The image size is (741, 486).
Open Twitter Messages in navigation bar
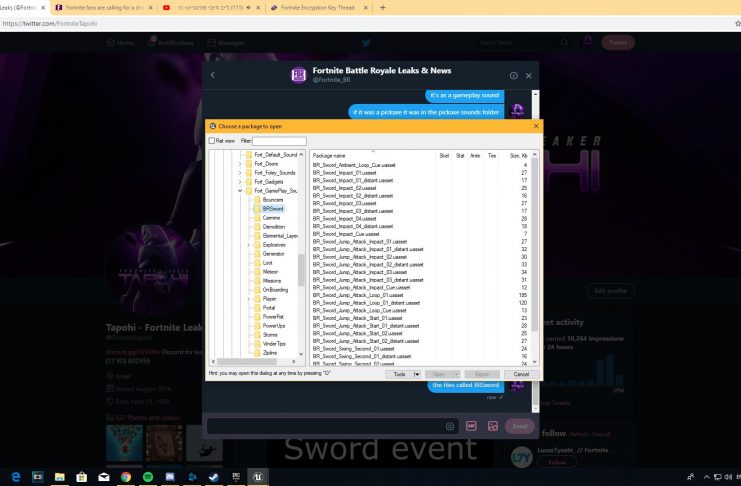[226, 43]
